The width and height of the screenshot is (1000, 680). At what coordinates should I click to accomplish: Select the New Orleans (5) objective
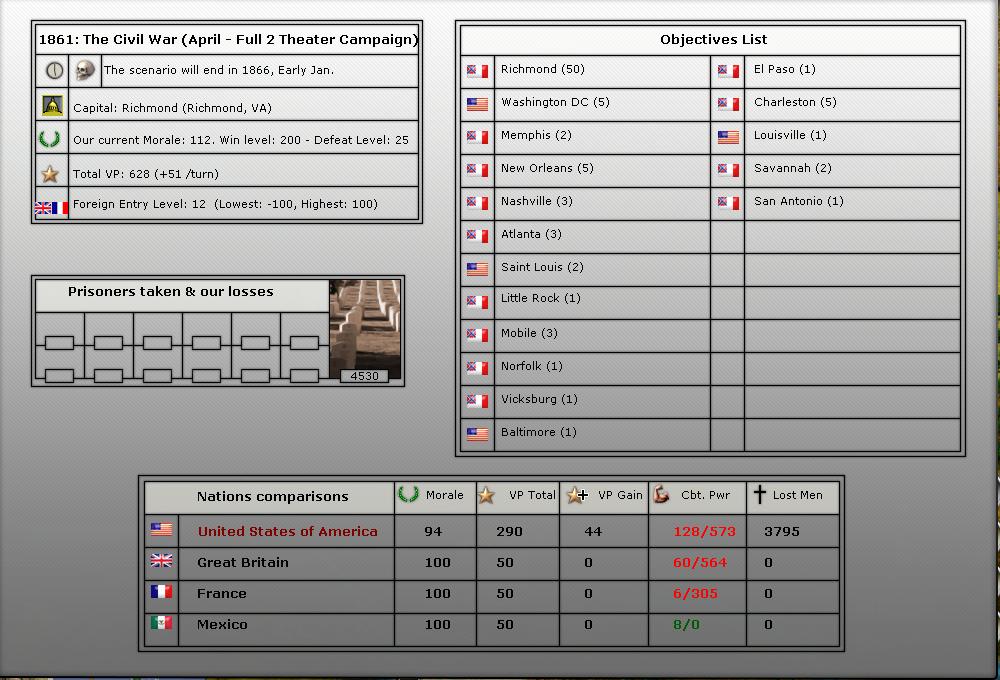pyautogui.click(x=546, y=168)
